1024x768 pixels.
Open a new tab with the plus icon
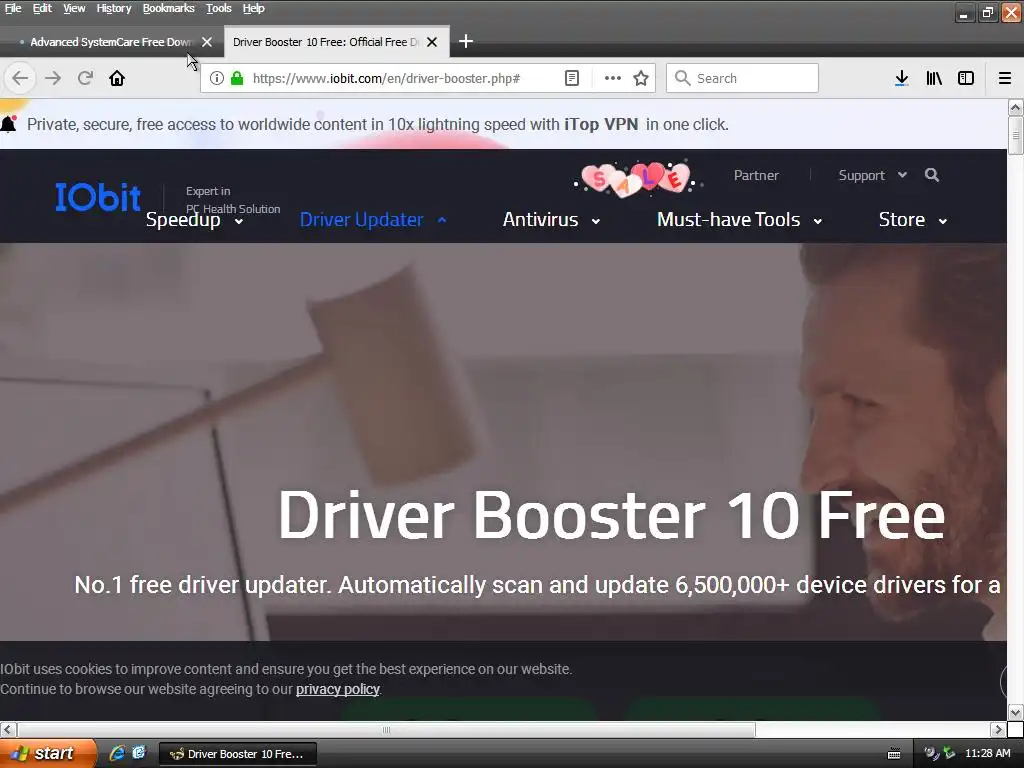(x=466, y=42)
